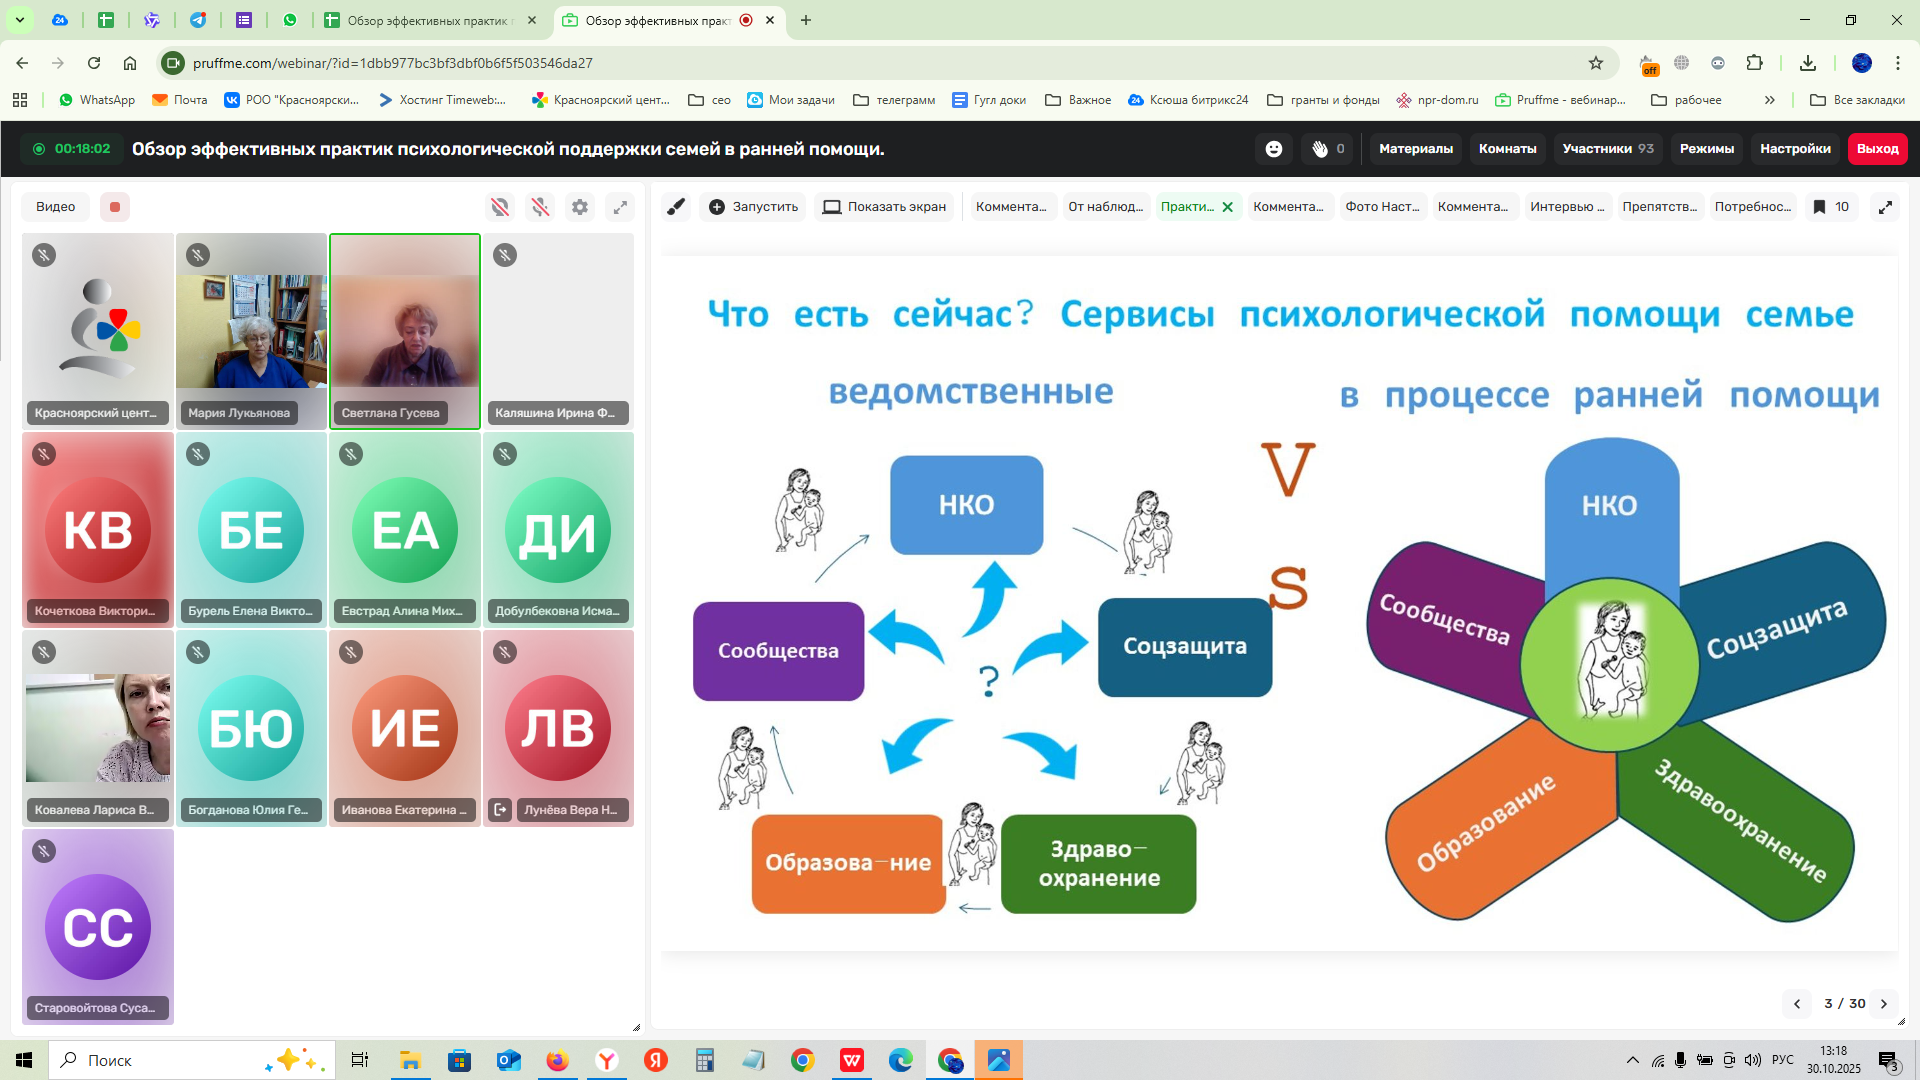
Task: Switch to the Препятств... tab
Action: pyautogui.click(x=1660, y=207)
